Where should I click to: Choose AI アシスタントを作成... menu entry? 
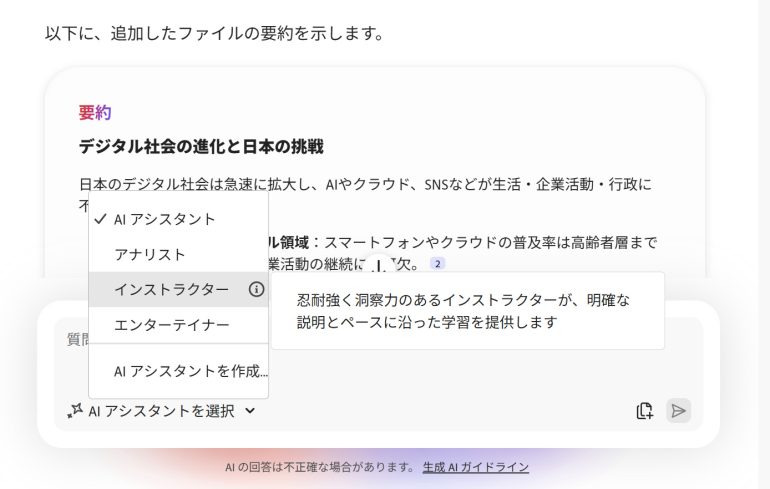(x=190, y=371)
